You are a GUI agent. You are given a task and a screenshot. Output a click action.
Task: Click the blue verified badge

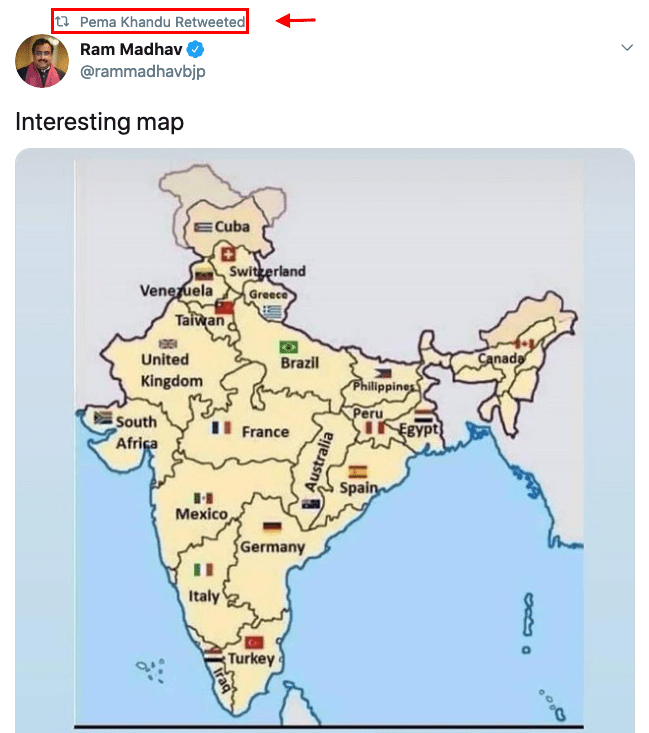197,50
